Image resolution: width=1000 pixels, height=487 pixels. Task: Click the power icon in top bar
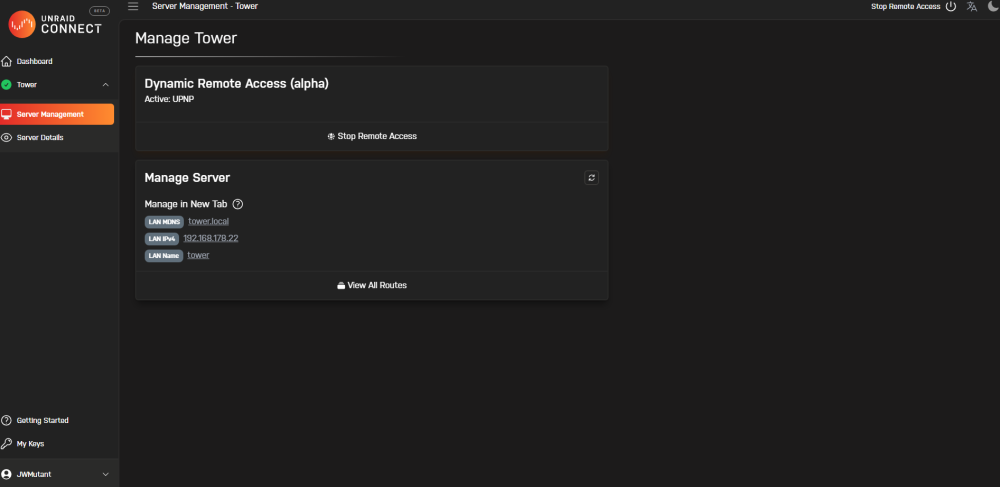pos(951,6)
